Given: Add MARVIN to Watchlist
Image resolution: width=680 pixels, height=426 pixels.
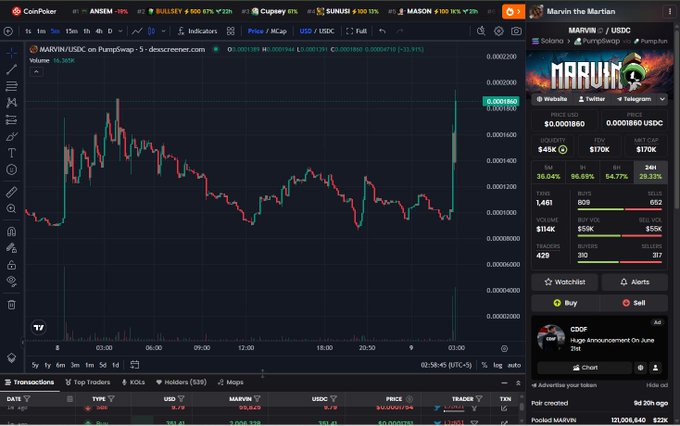Looking at the screenshot, I should coord(565,282).
